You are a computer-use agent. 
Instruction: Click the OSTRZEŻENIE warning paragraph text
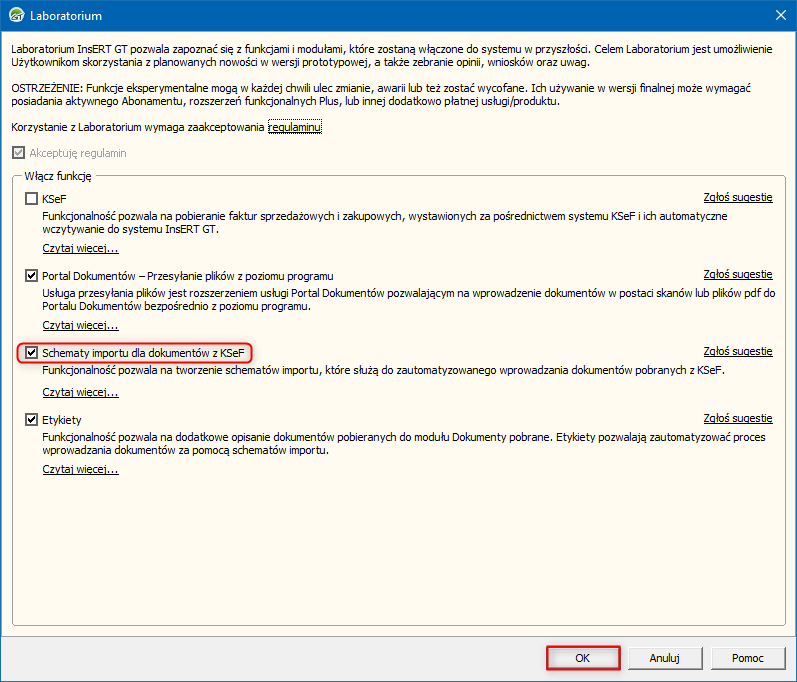point(381,95)
